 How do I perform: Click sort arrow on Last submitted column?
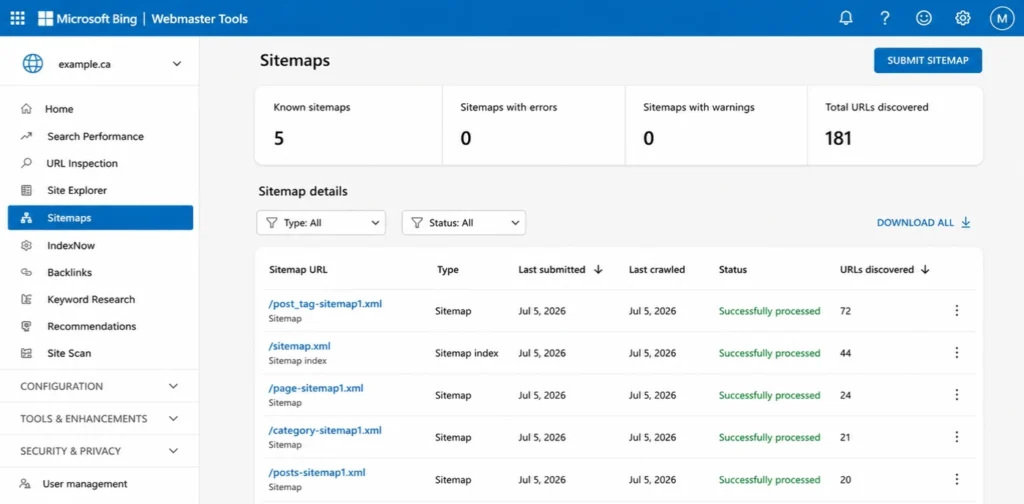pyautogui.click(x=598, y=270)
